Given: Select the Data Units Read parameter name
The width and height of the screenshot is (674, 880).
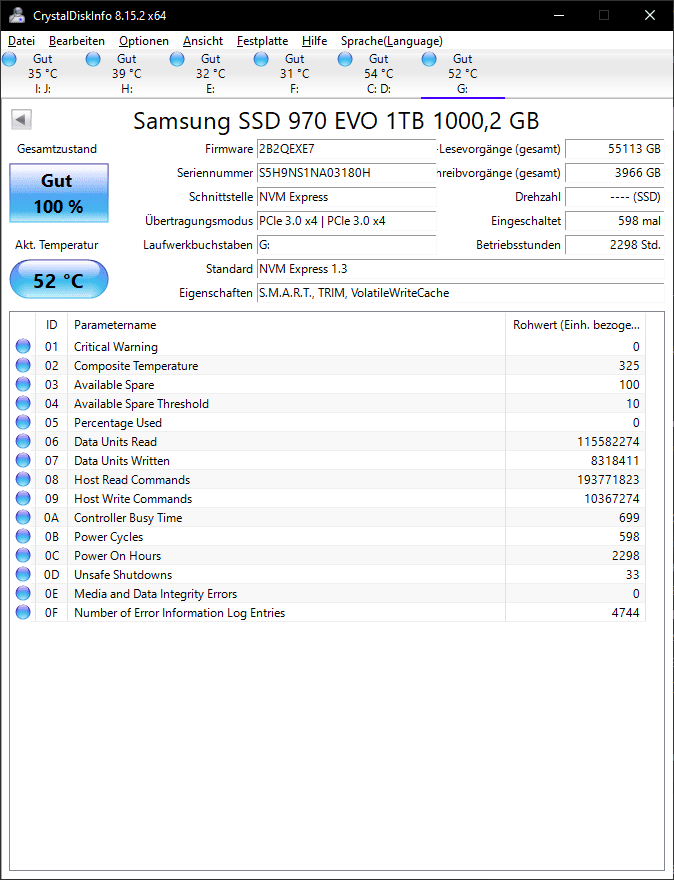Looking at the screenshot, I should click(115, 442).
